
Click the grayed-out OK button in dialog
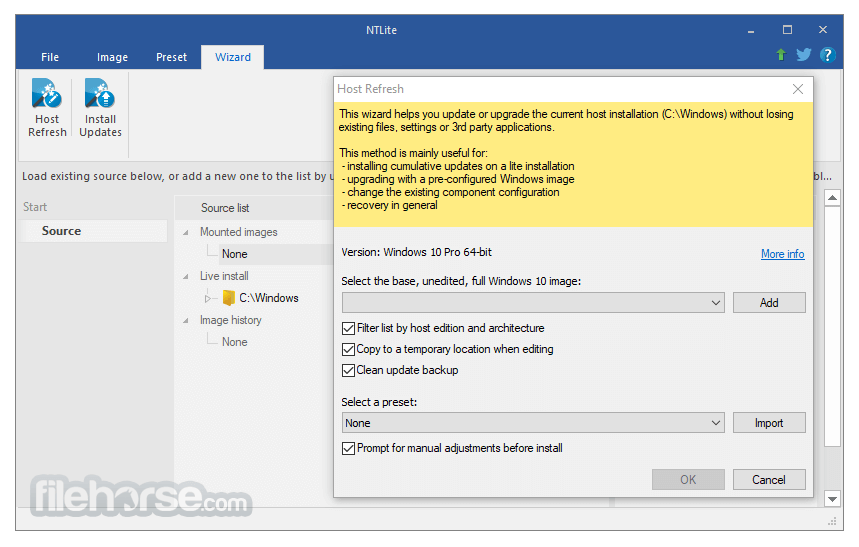point(688,480)
